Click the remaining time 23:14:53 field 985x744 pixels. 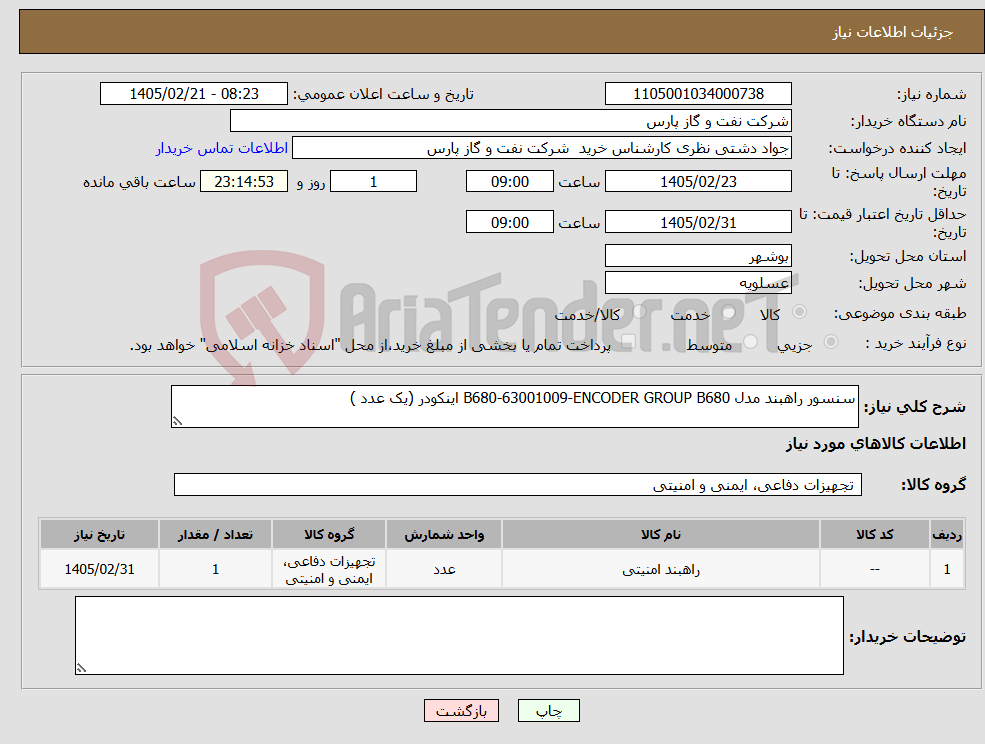(244, 182)
